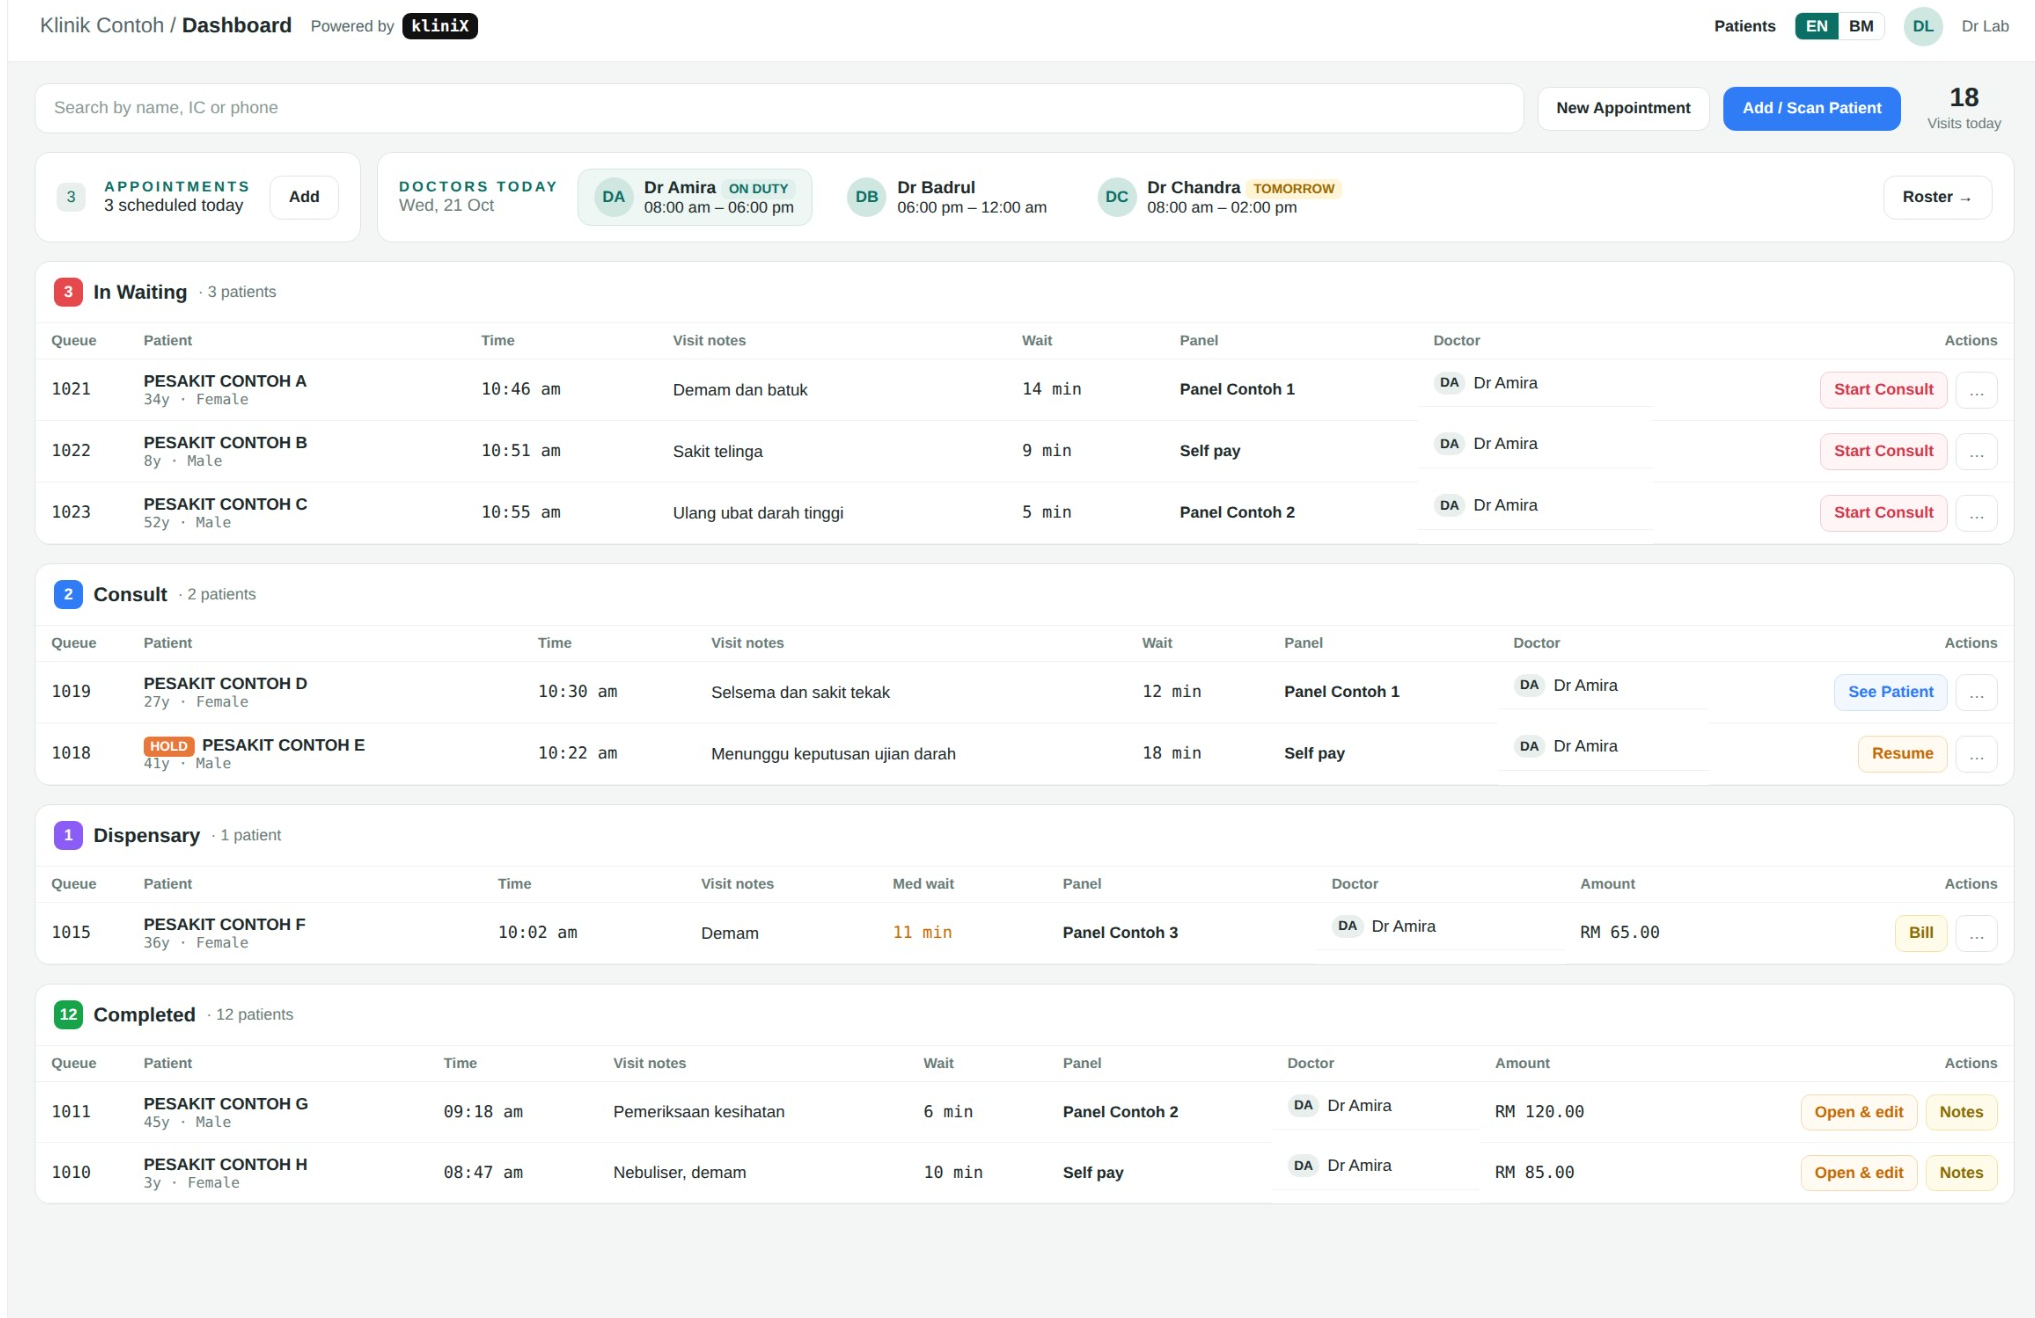Image resolution: width=2035 pixels, height=1318 pixels.
Task: Open the Dr Lab account menu
Action: 1984,26
